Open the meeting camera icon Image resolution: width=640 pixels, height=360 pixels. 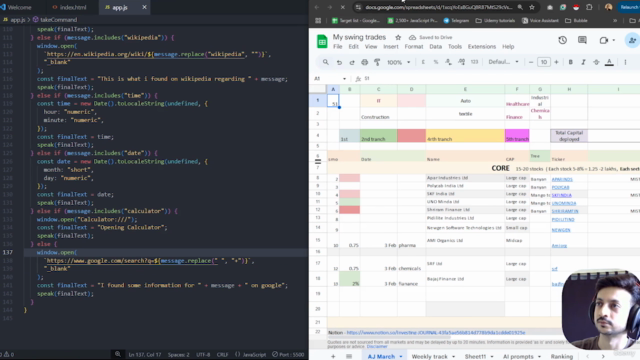[604, 40]
